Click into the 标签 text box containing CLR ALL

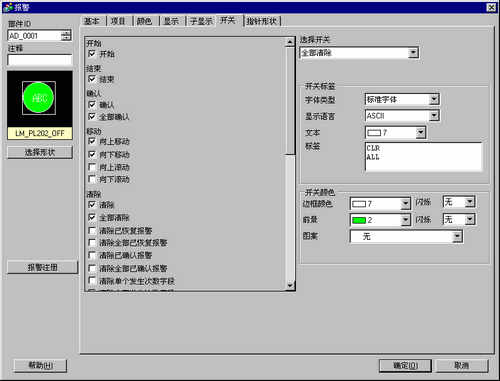423,157
